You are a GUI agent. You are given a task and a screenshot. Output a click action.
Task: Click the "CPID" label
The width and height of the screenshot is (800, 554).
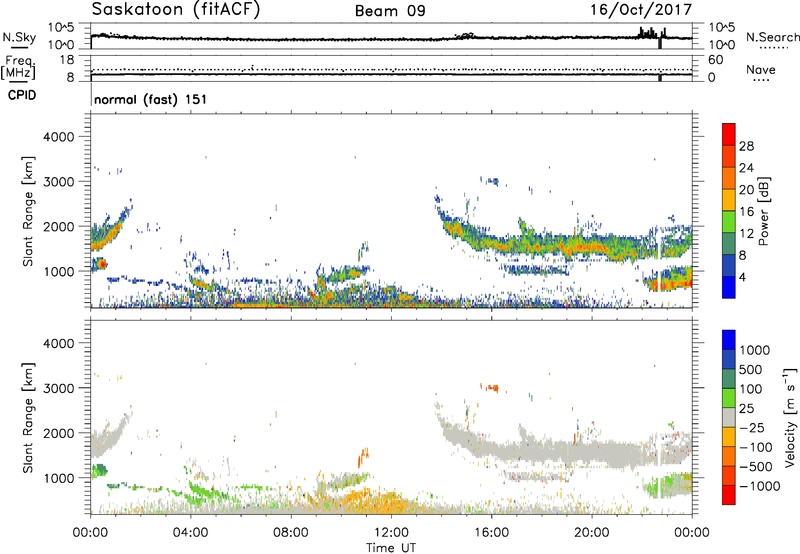tap(22, 95)
